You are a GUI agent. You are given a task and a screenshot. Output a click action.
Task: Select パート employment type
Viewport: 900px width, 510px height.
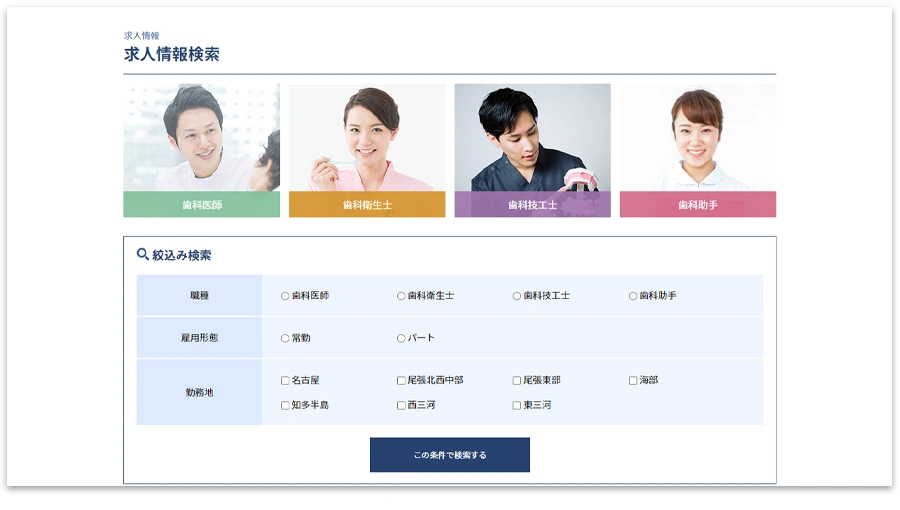click(x=401, y=338)
